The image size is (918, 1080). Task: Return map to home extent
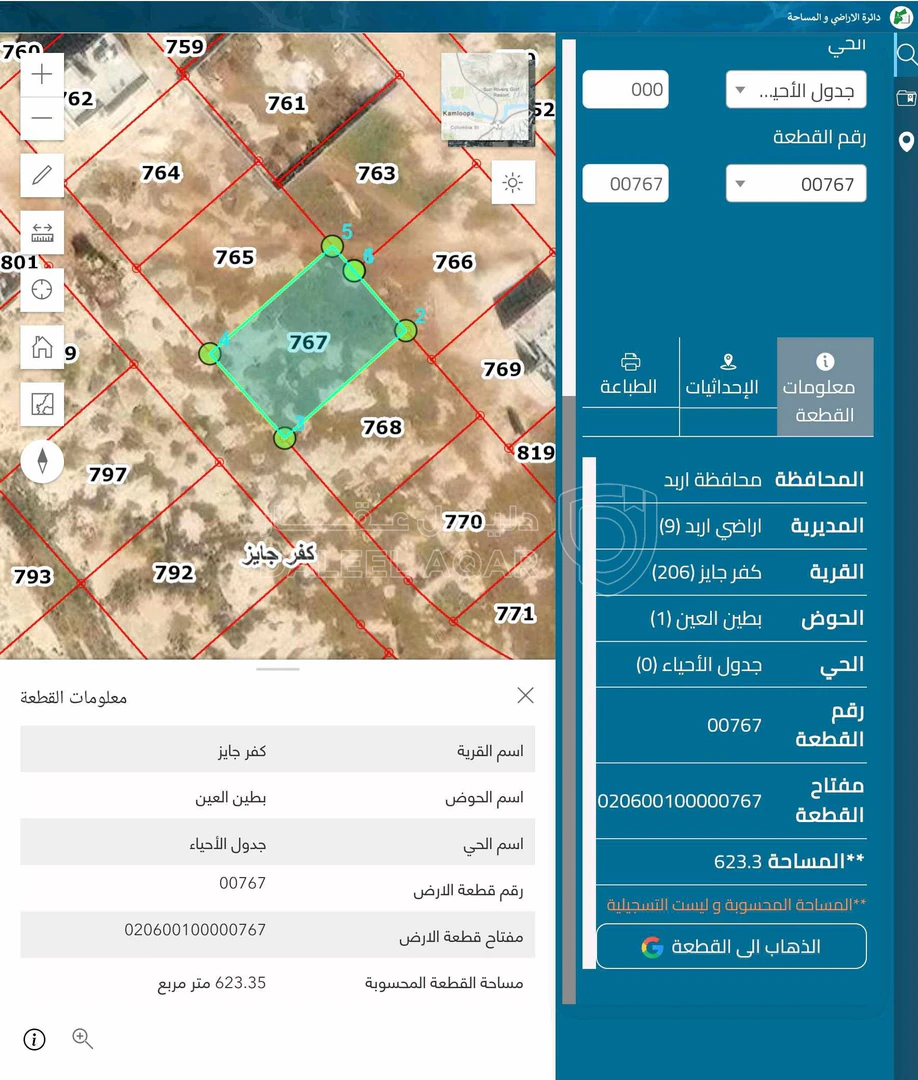42,346
